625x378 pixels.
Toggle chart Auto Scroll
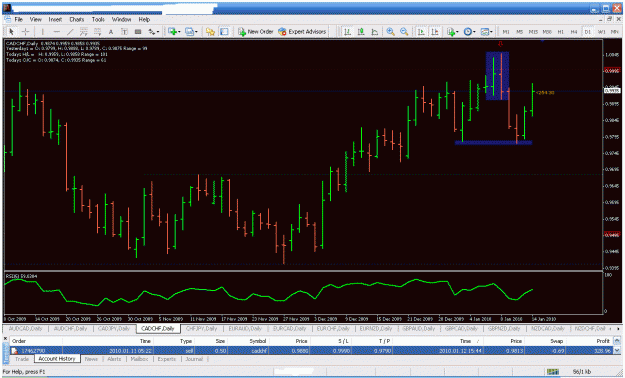point(421,32)
